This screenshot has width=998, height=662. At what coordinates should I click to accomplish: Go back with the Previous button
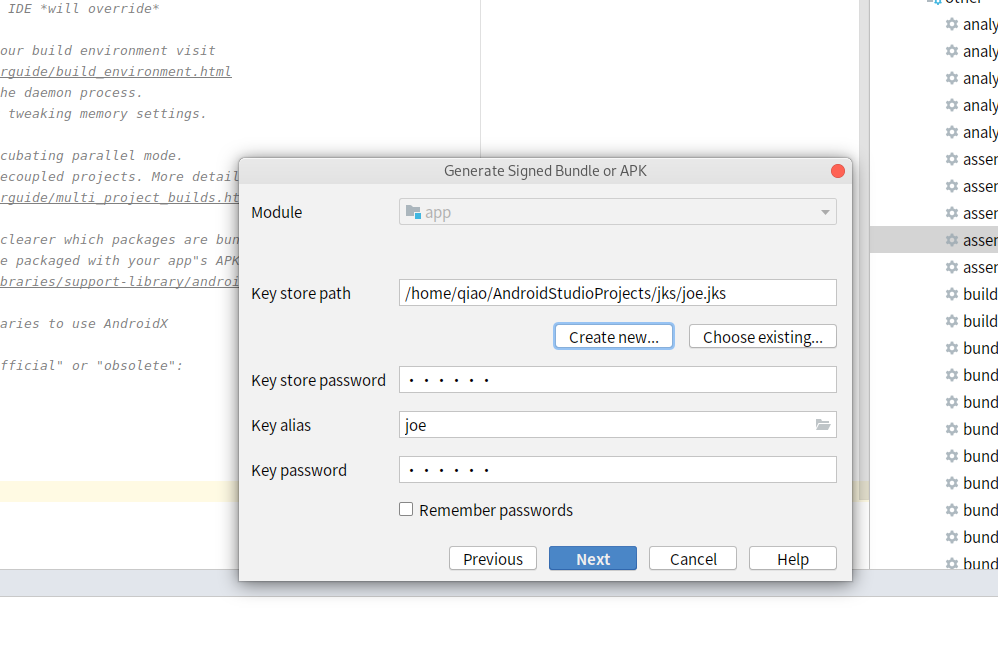(x=493, y=559)
